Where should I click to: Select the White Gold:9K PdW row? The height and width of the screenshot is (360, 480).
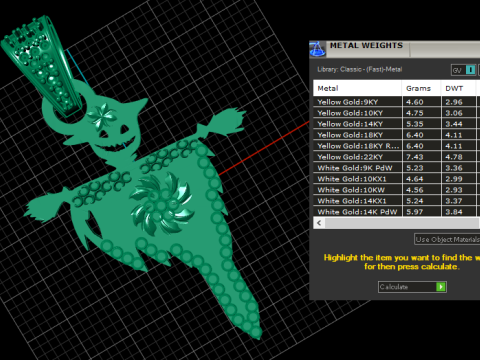[397, 168]
